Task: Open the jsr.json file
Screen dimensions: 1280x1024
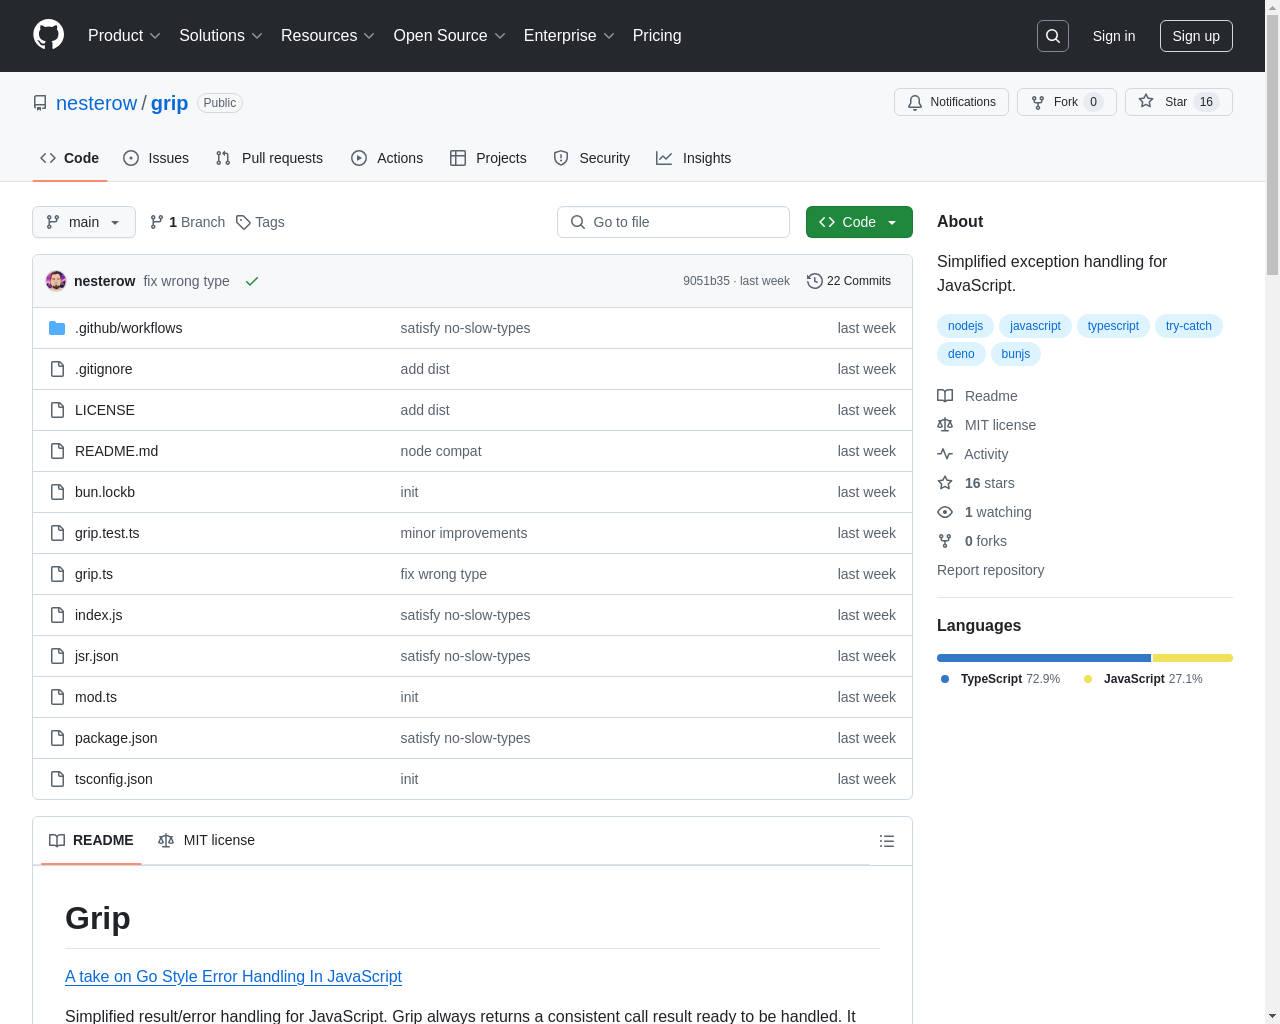Action: pos(97,656)
